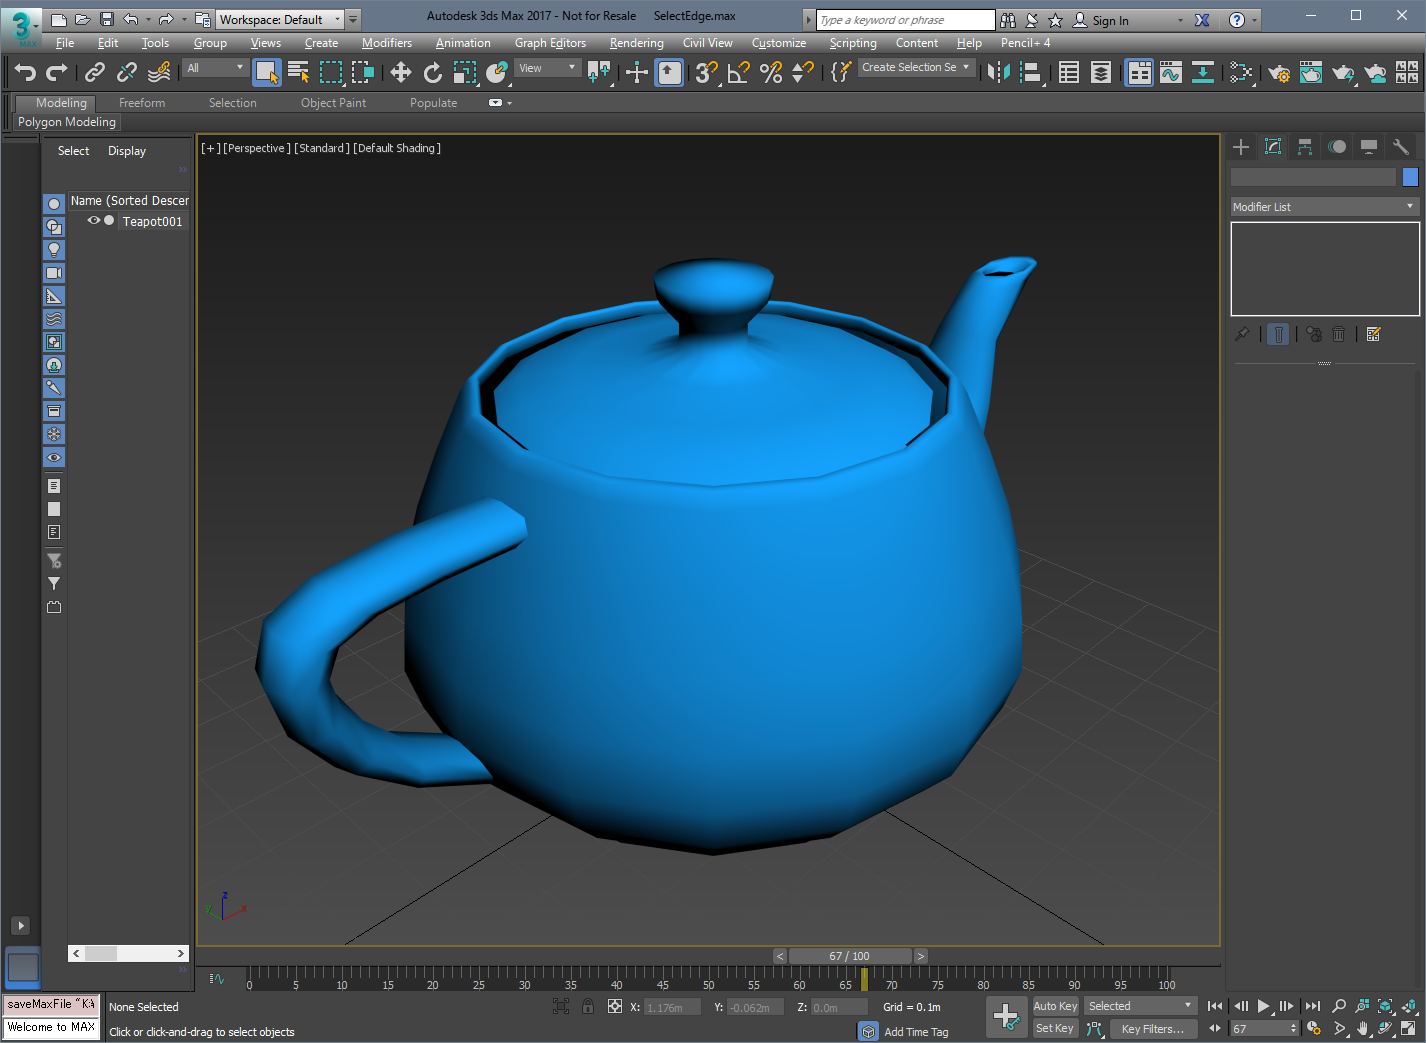Switch to the Freeform ribbon tab
The width and height of the screenshot is (1426, 1043).
[142, 103]
